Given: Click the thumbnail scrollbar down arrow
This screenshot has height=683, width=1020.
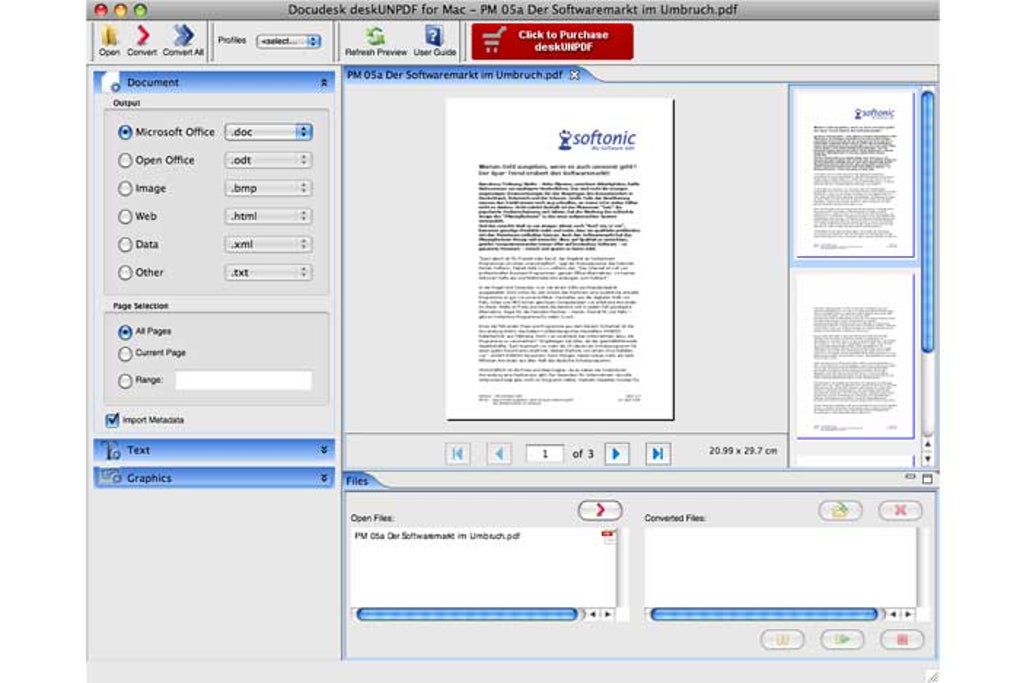Looking at the screenshot, I should point(928,459).
